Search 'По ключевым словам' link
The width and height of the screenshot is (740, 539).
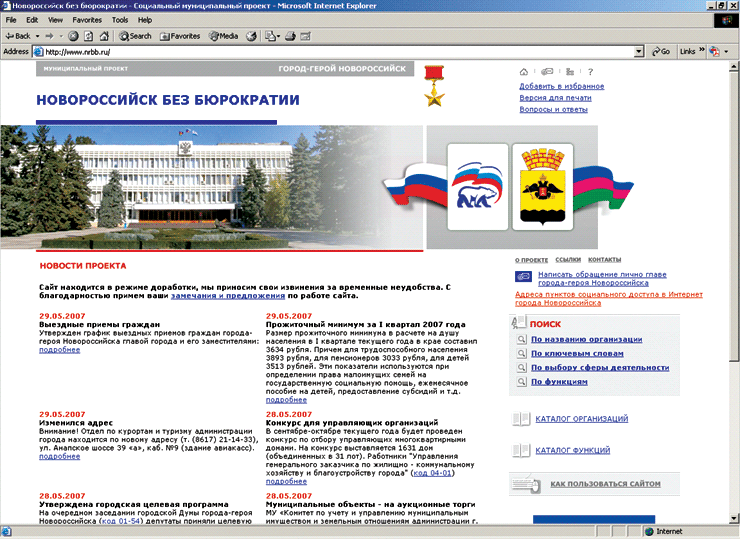tap(577, 354)
